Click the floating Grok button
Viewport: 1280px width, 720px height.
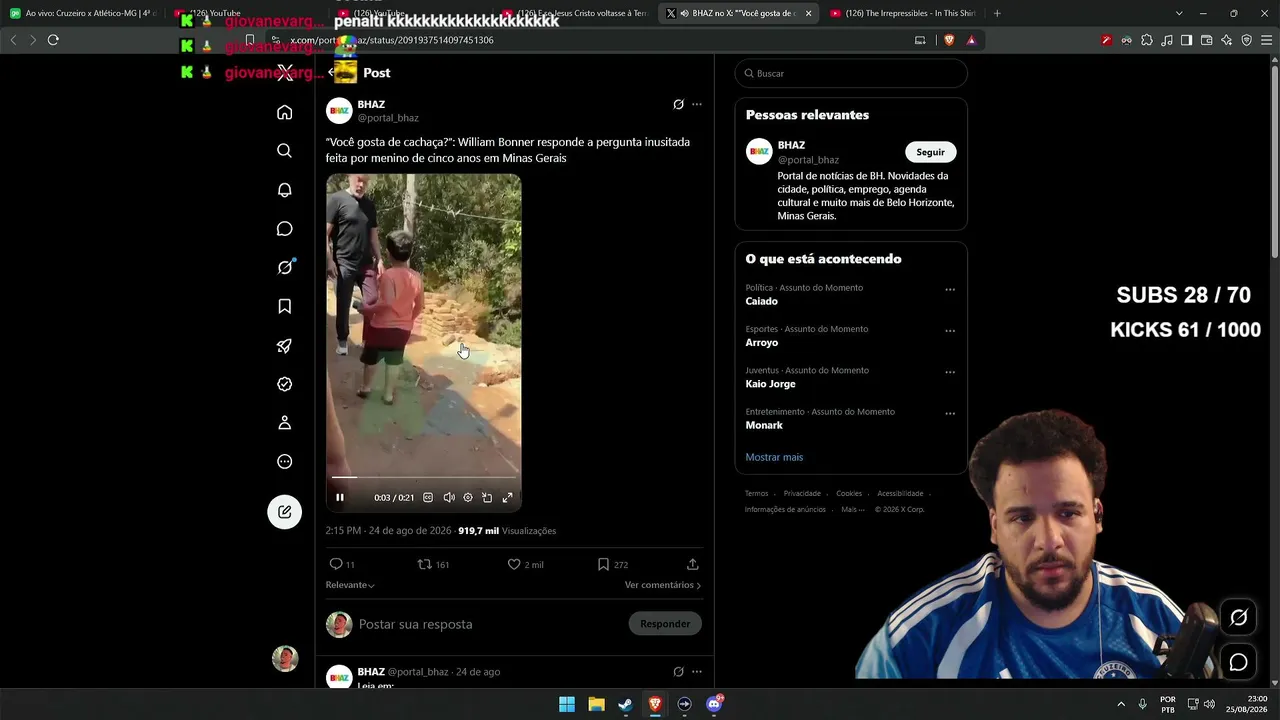[1238, 618]
